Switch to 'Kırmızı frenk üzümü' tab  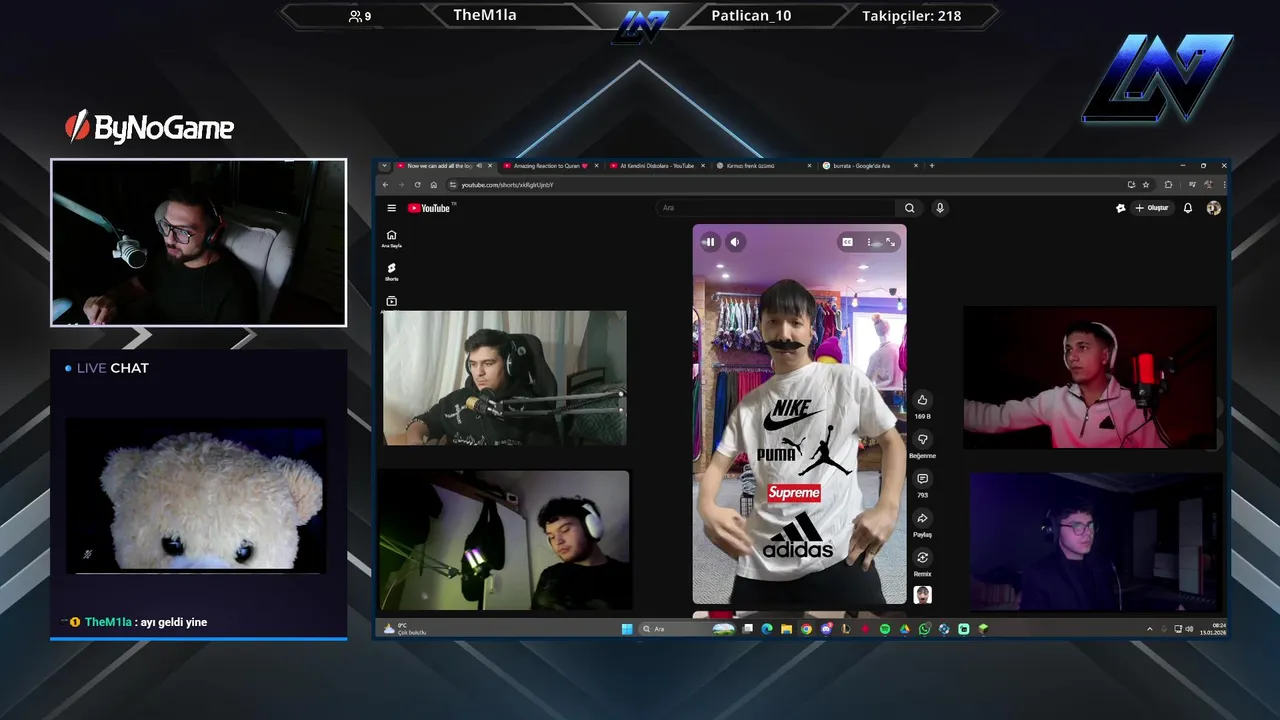click(764, 165)
